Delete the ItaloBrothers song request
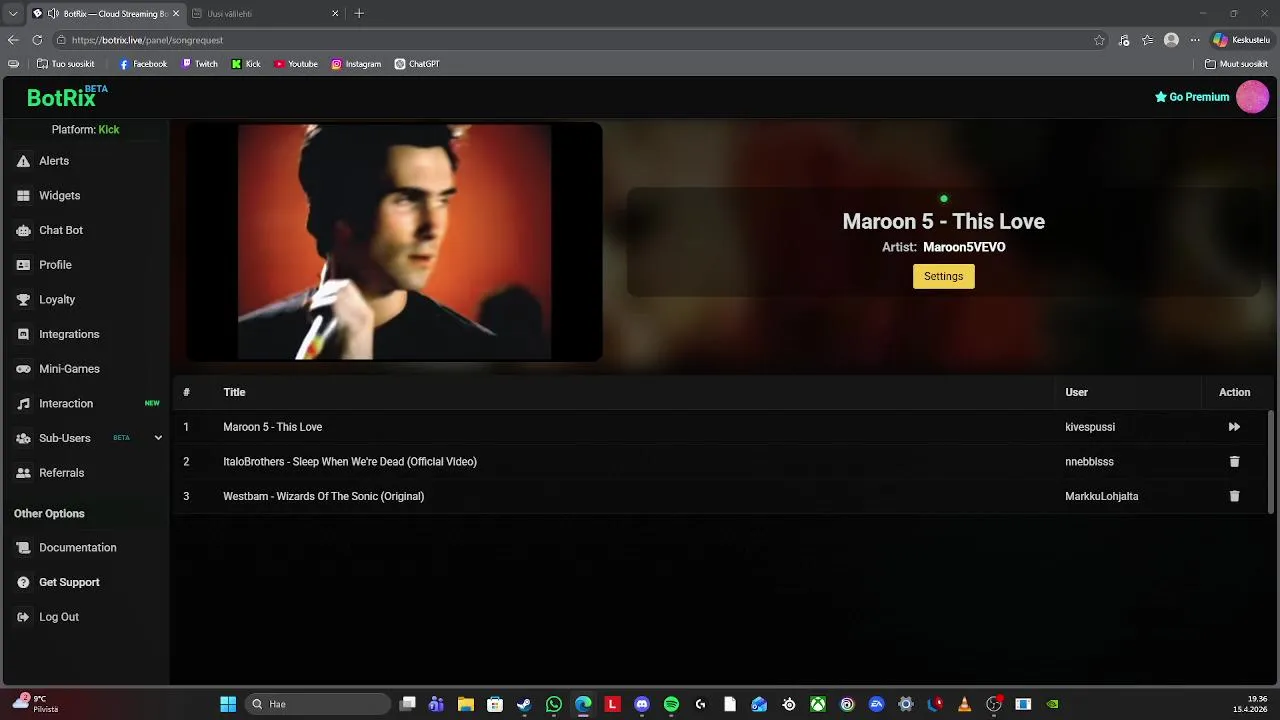Viewport: 1280px width, 720px height. click(x=1234, y=462)
